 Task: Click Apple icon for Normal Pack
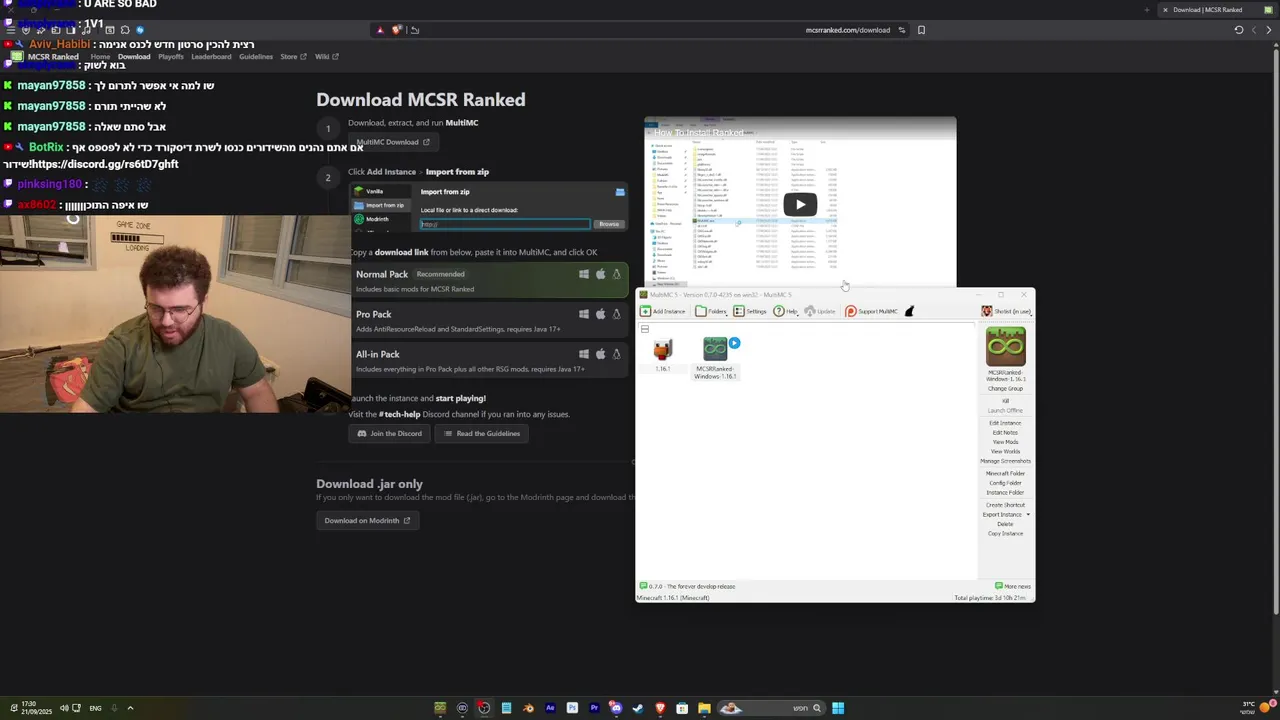click(600, 274)
